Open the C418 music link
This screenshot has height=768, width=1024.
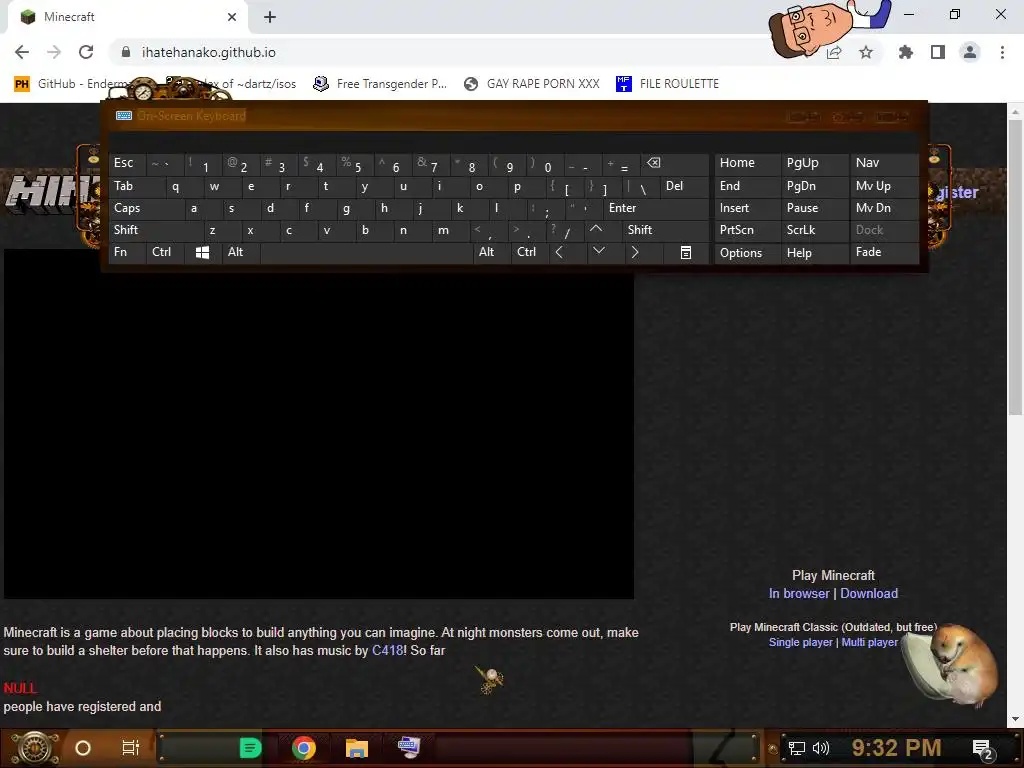click(387, 650)
